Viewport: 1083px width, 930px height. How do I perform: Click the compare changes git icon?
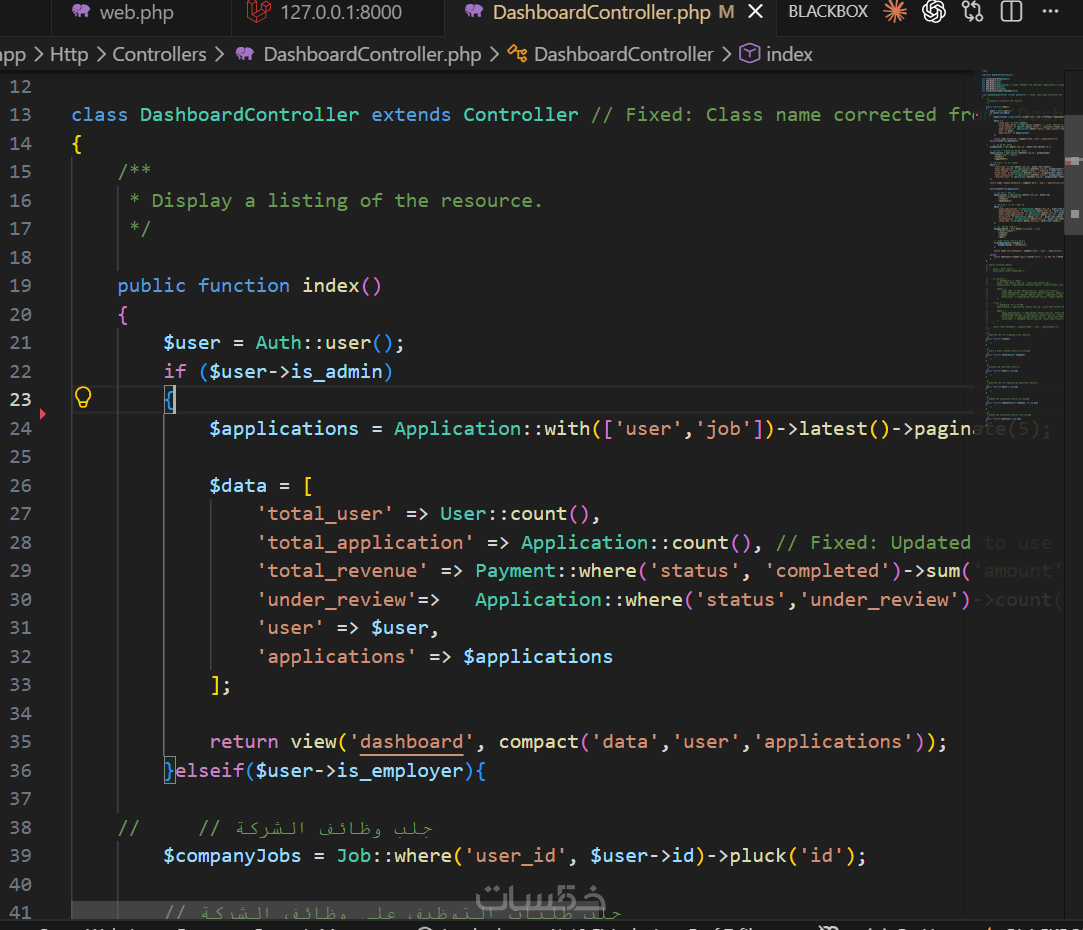click(972, 11)
